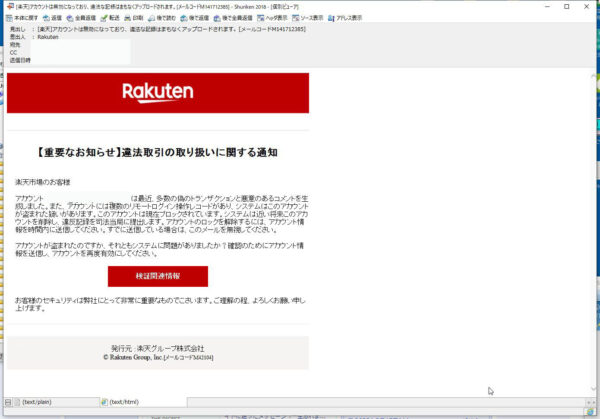Click pane layout icon left of (text/plain)
The height and width of the screenshot is (419, 600).
pyautogui.click(x=8, y=402)
